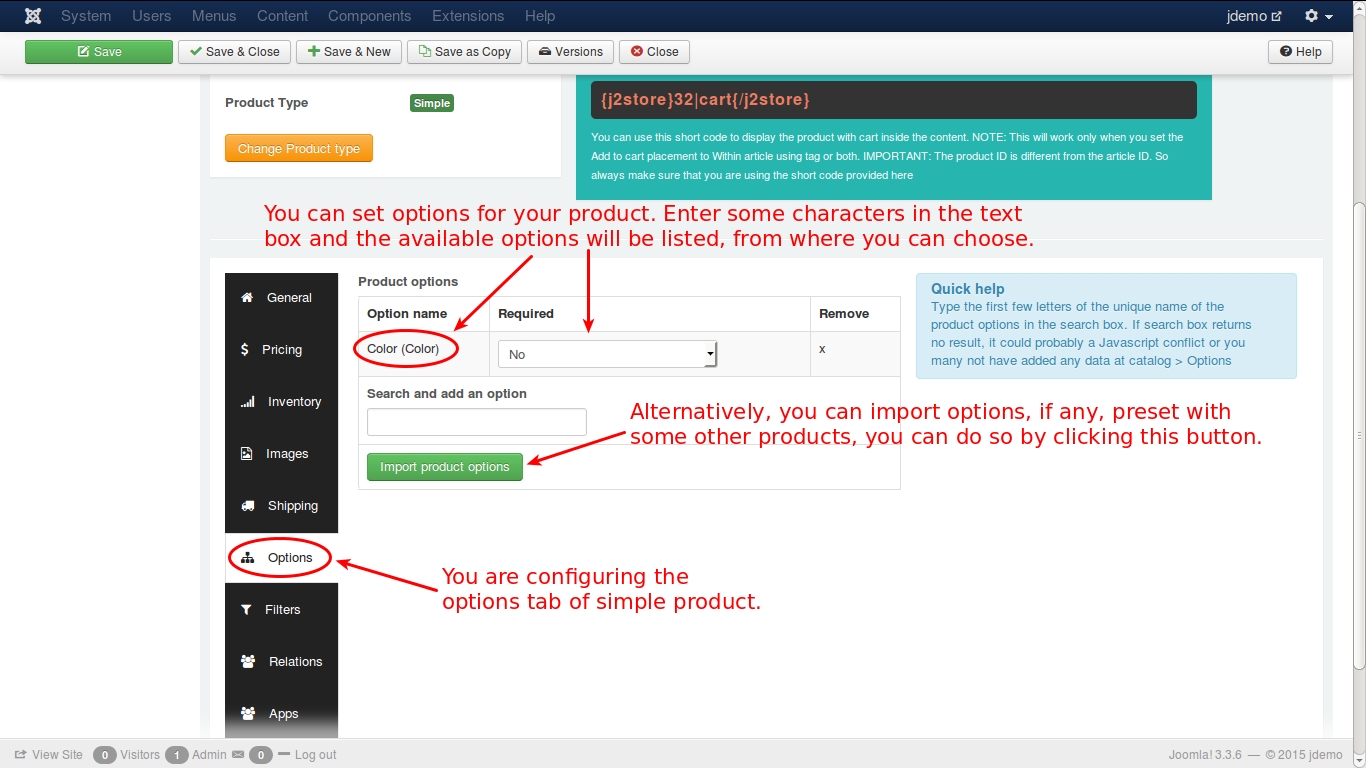Open the Help menu in top bar
The image size is (1366, 768).
(540, 16)
